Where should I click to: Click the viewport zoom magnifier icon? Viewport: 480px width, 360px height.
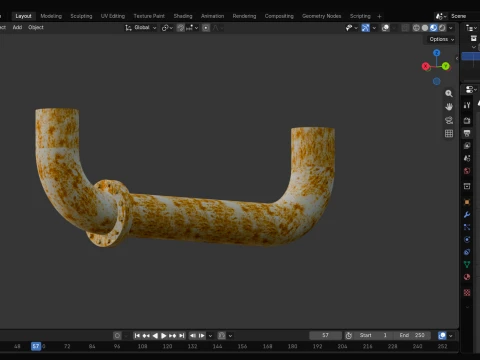click(449, 94)
